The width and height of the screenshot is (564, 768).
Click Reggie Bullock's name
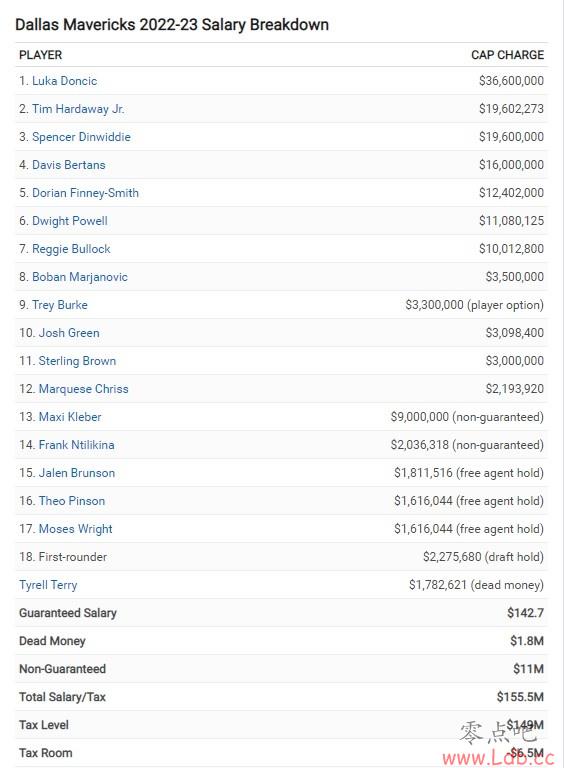click(x=71, y=249)
